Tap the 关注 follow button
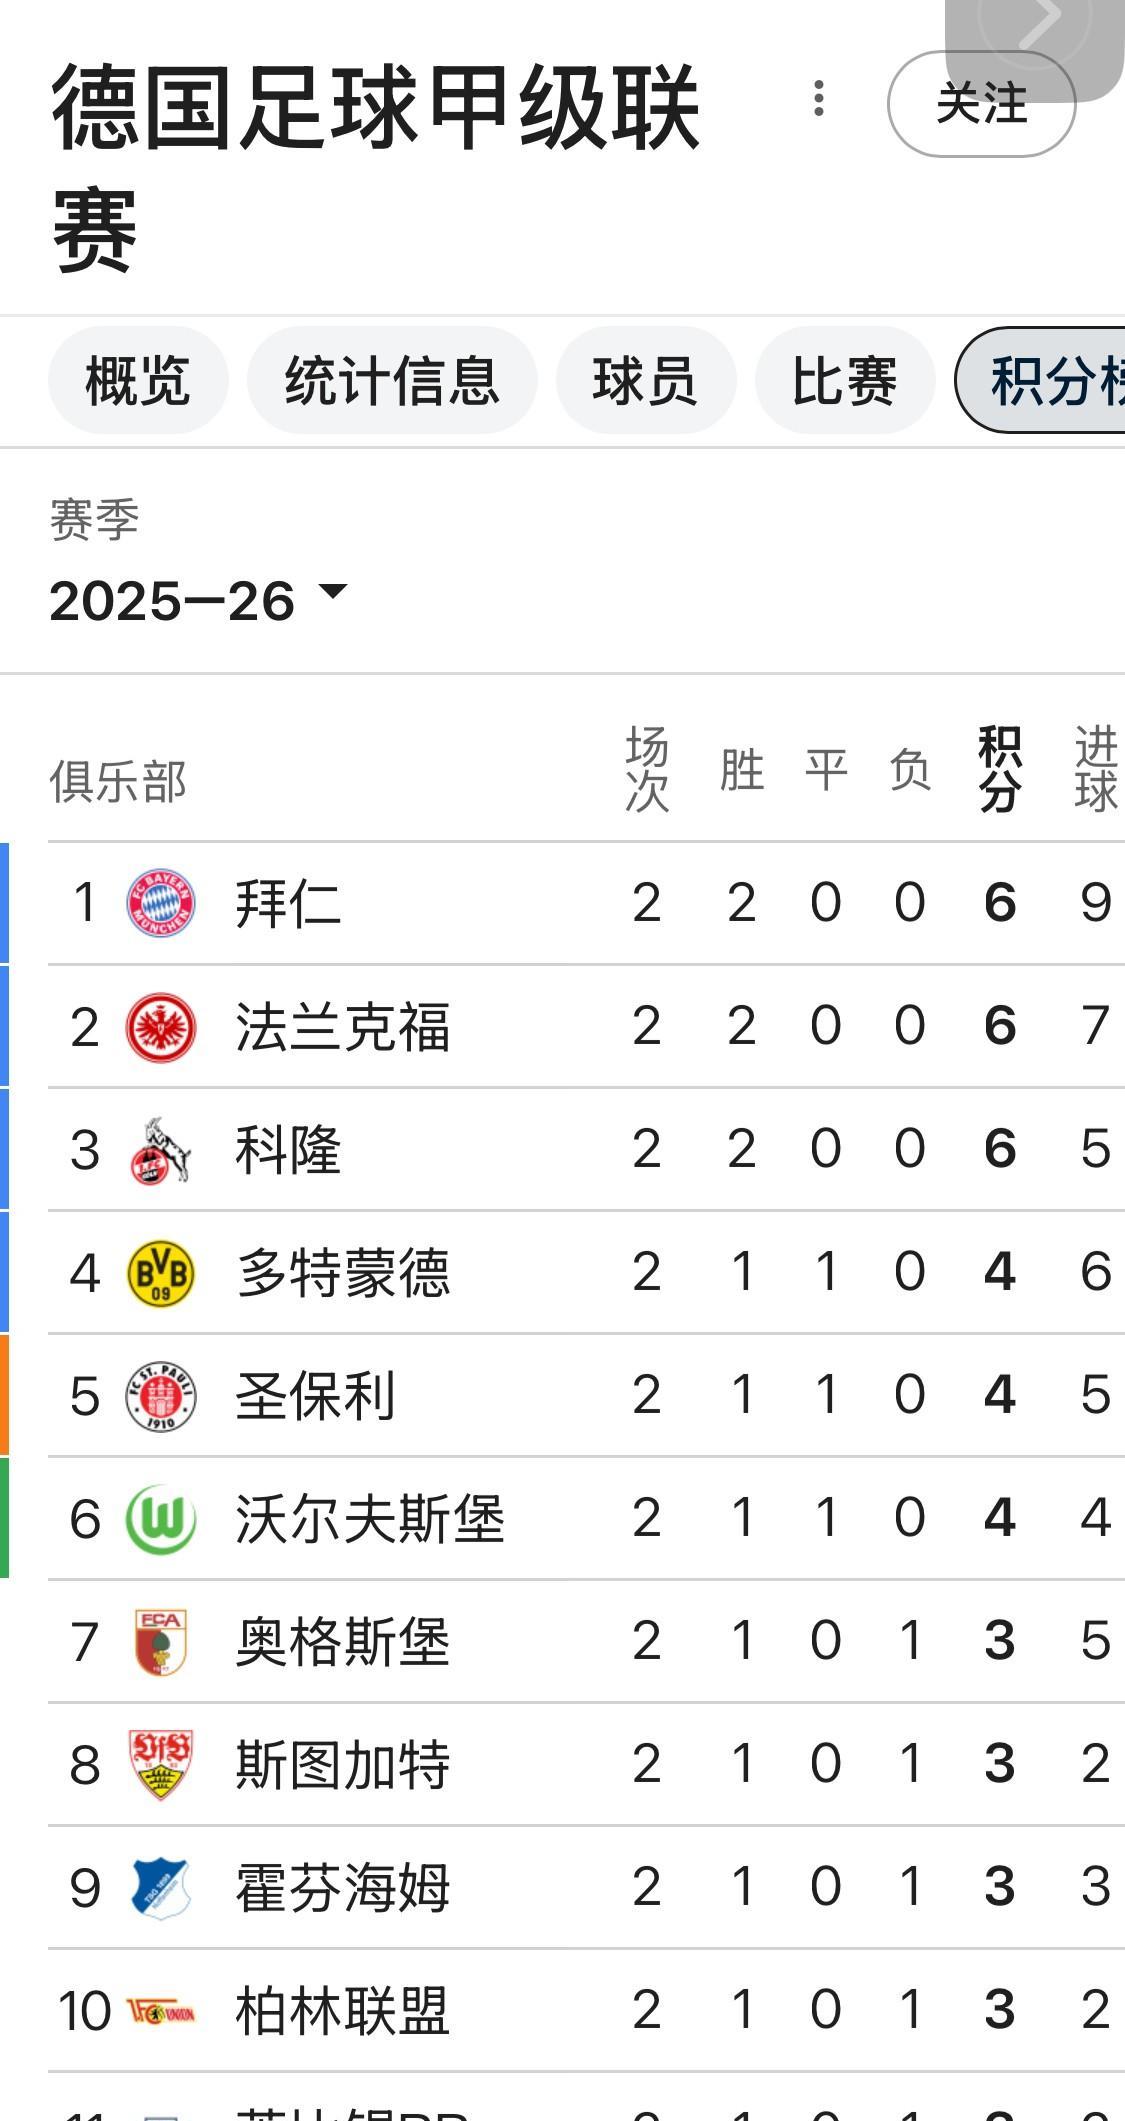 tap(981, 104)
